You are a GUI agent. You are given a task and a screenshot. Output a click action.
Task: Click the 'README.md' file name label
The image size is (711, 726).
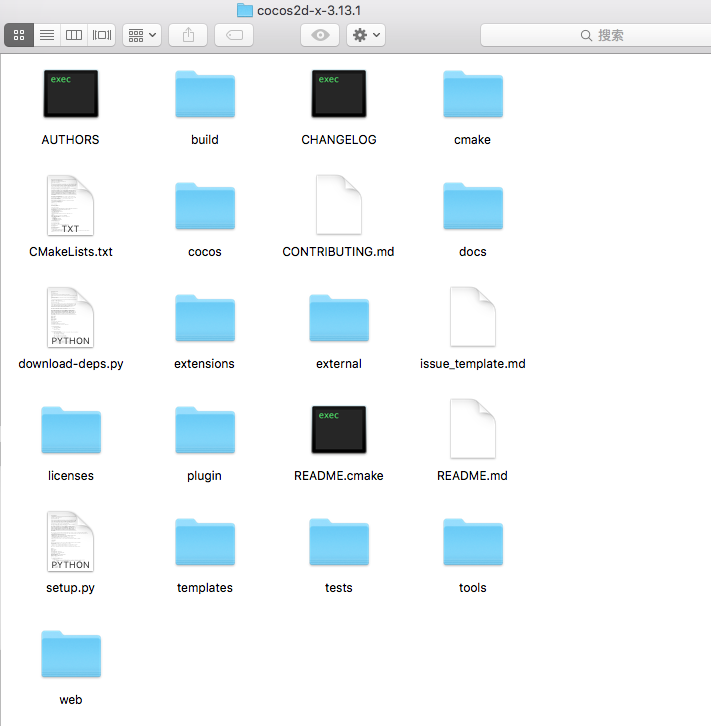472,476
